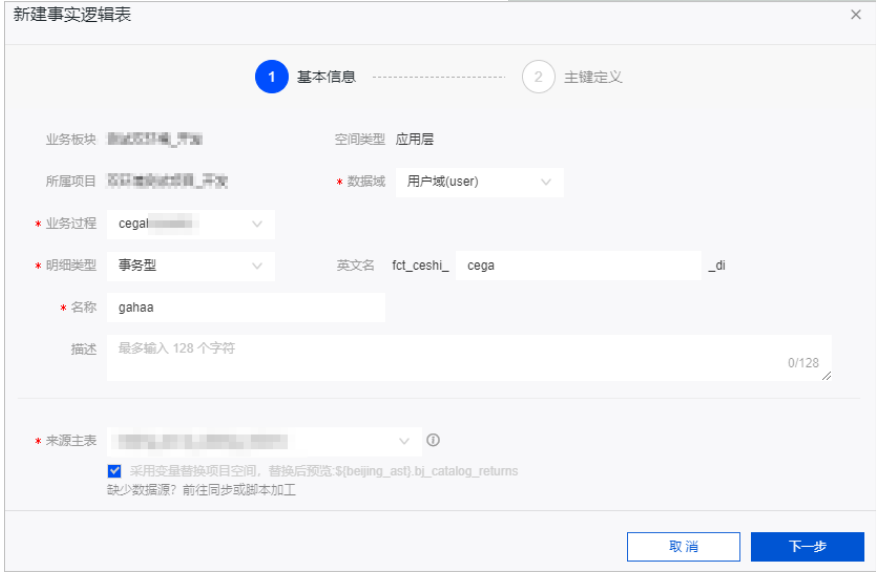The height and width of the screenshot is (575, 876).
Task: Click the 取消 button
Action: 683,546
